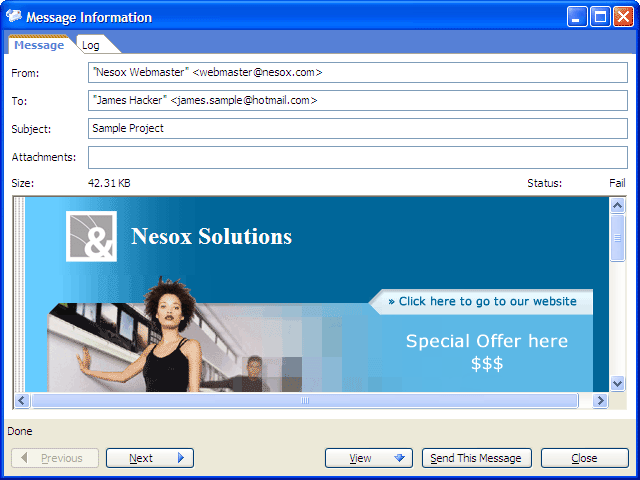Minimize the Message Information window
The height and width of the screenshot is (480, 640).
coord(576,17)
